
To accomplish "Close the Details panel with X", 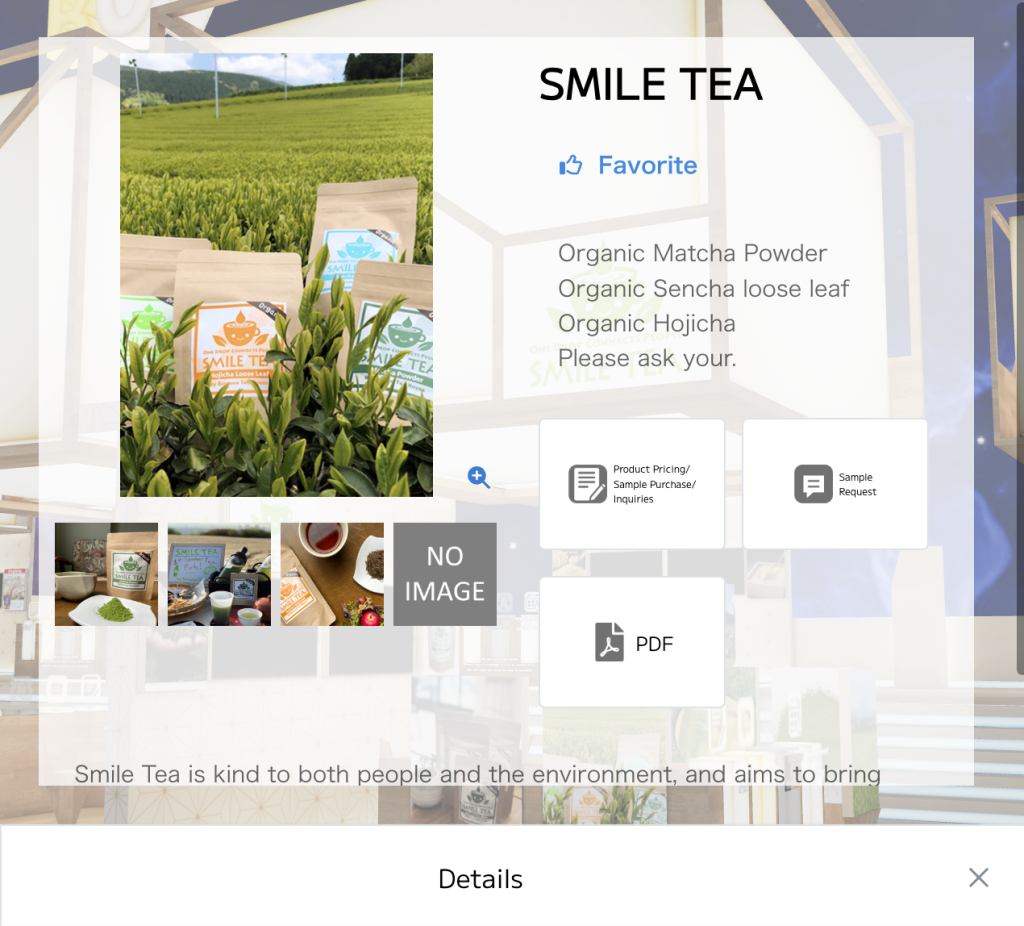I will (x=978, y=878).
